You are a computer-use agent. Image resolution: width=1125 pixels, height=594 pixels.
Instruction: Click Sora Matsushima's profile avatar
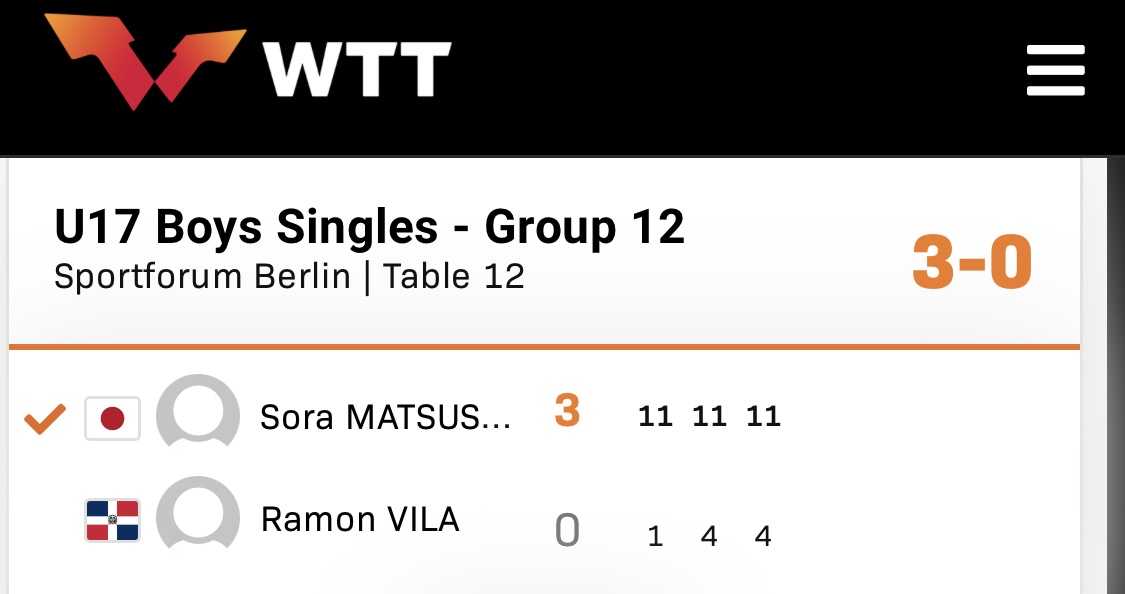(x=198, y=416)
